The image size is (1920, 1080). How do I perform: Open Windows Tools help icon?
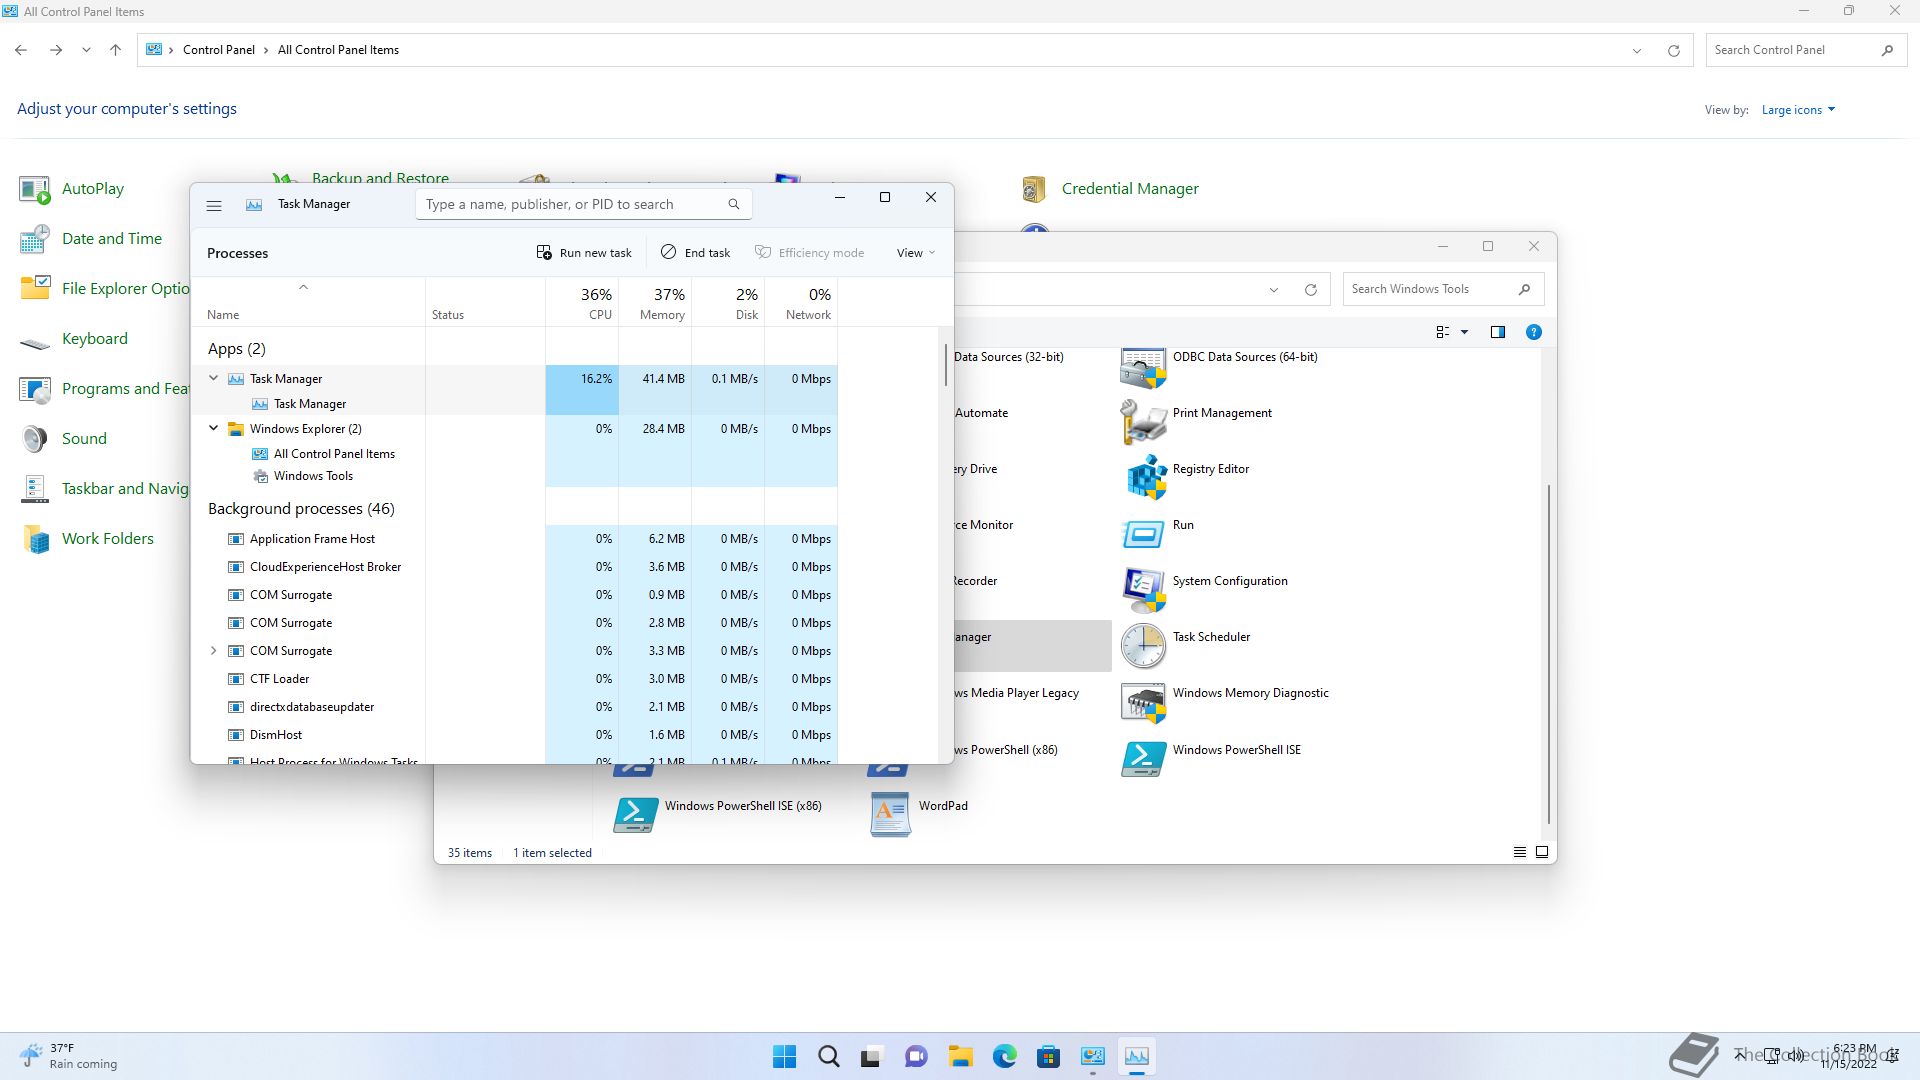(1533, 332)
